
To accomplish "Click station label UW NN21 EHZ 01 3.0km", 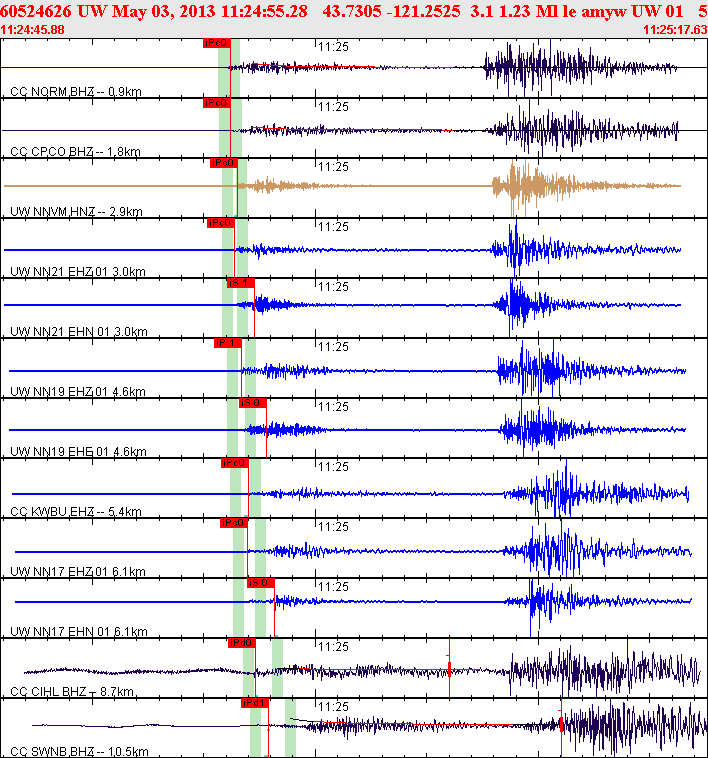I will (x=78, y=271).
